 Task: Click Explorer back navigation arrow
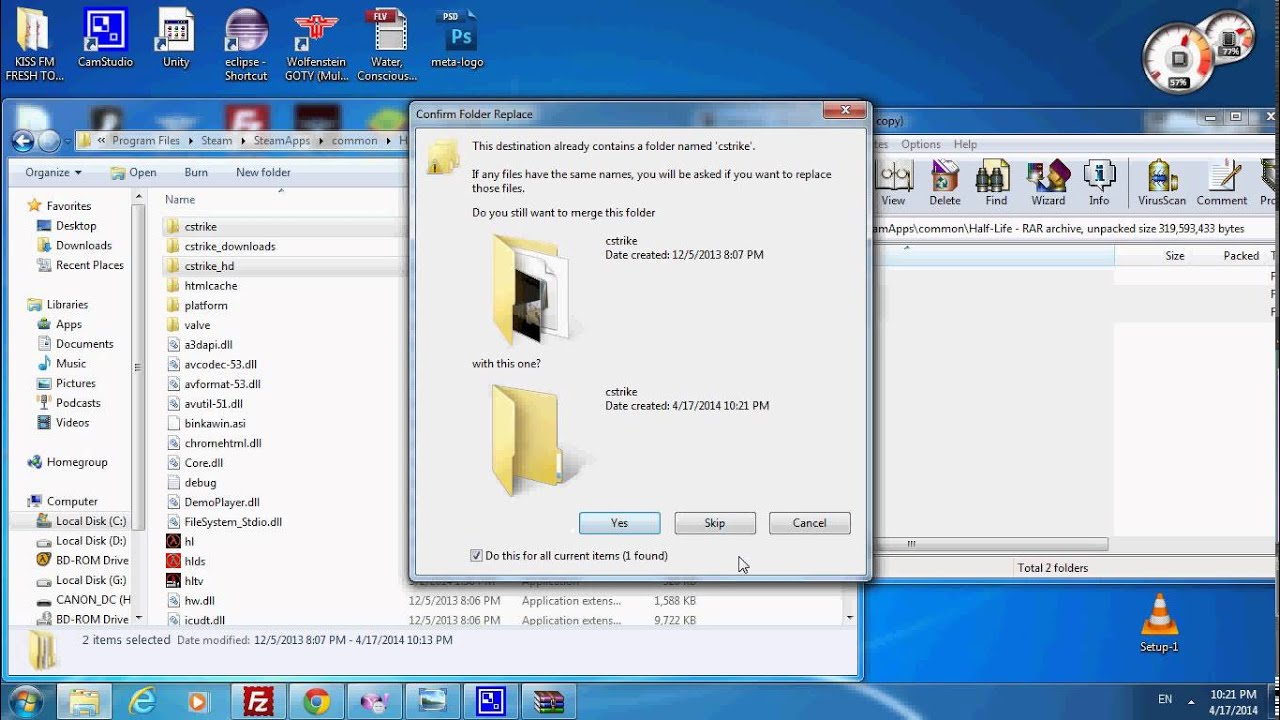(x=22, y=140)
